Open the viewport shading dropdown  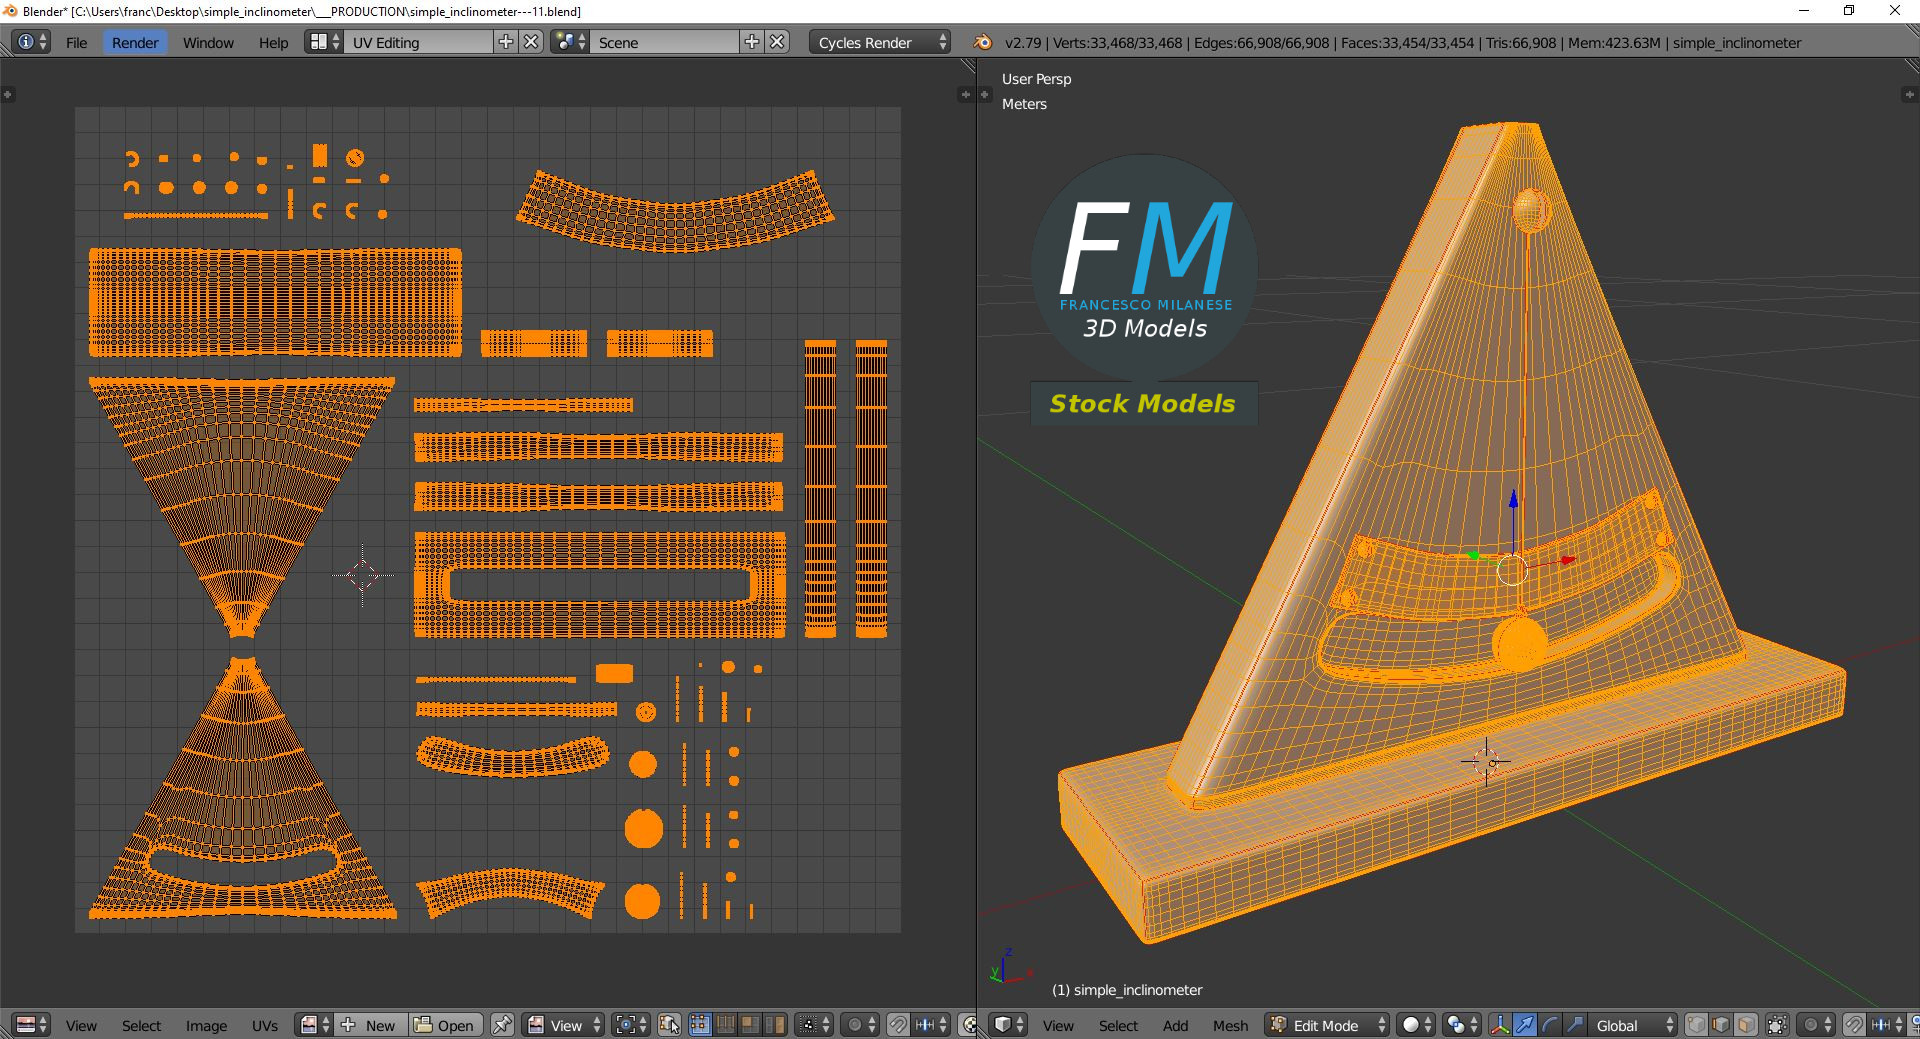point(1416,1025)
